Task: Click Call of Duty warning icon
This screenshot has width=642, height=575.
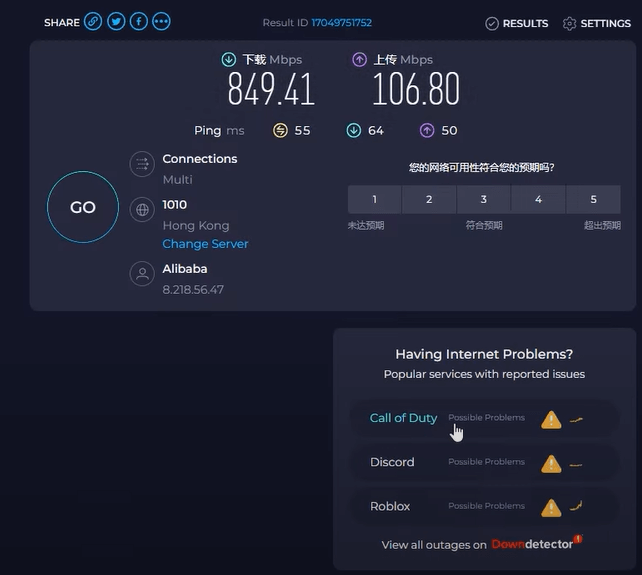Action: click(551, 420)
